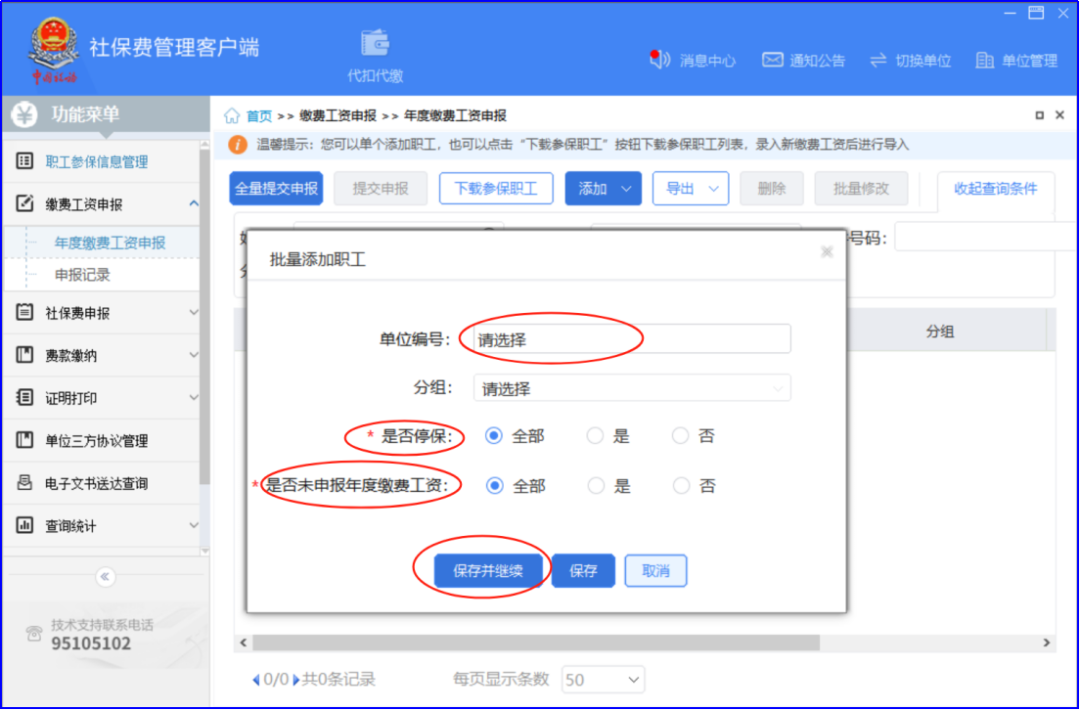Open the 添加 dropdown button
The height and width of the screenshot is (710, 1080).
tap(603, 189)
